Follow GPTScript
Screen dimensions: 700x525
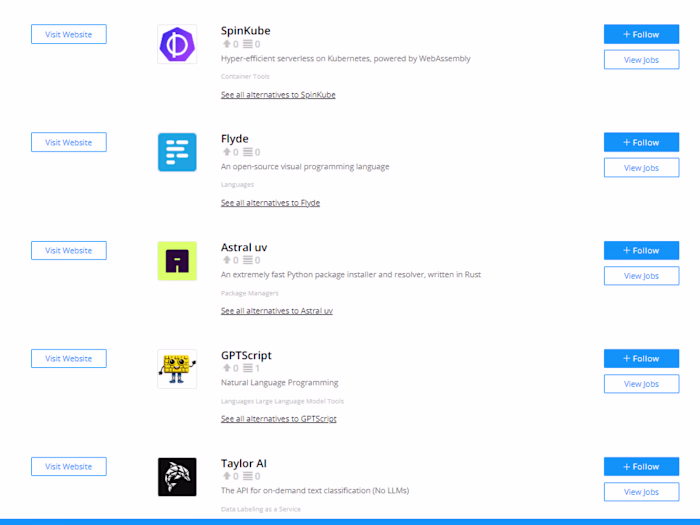[x=642, y=358]
